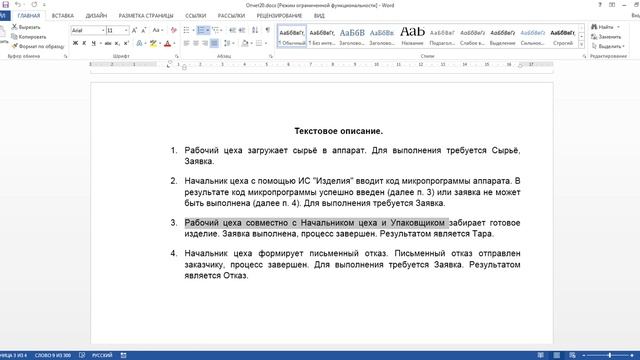Apply a bulleted list
The image size is (640, 360).
point(187,30)
